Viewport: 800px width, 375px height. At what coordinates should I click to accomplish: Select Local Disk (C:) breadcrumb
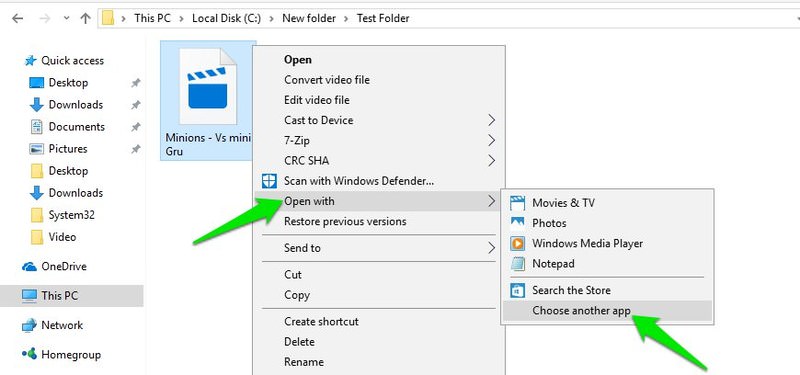(x=227, y=18)
